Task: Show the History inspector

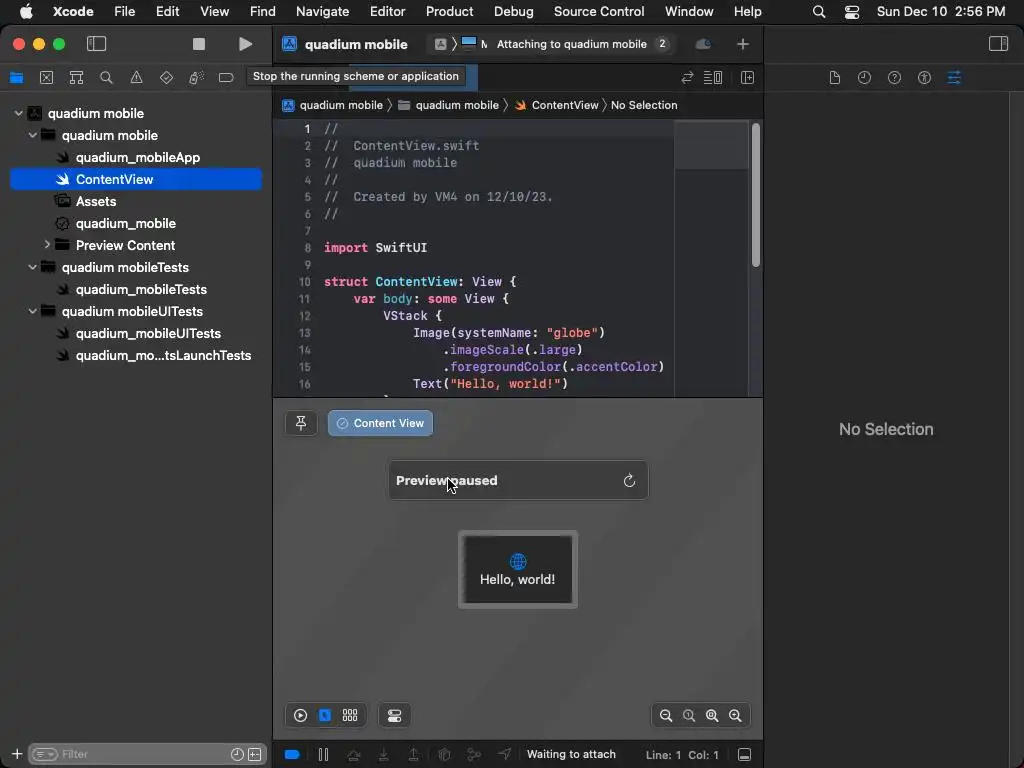Action: (x=865, y=78)
